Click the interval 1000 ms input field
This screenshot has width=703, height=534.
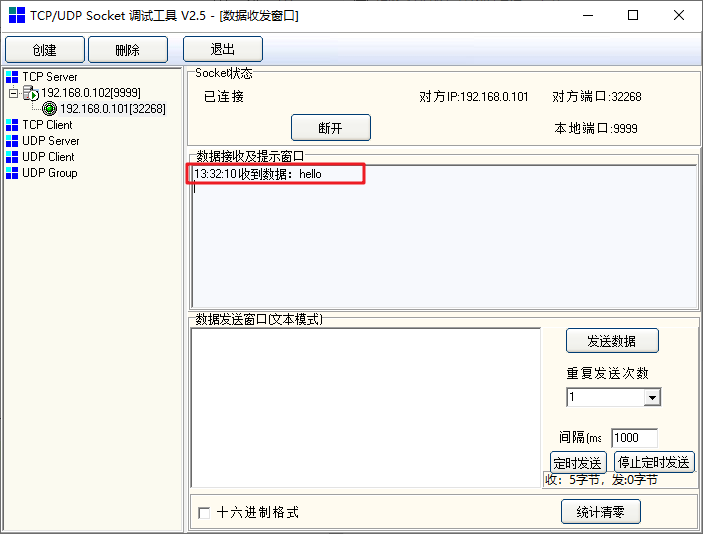634,438
